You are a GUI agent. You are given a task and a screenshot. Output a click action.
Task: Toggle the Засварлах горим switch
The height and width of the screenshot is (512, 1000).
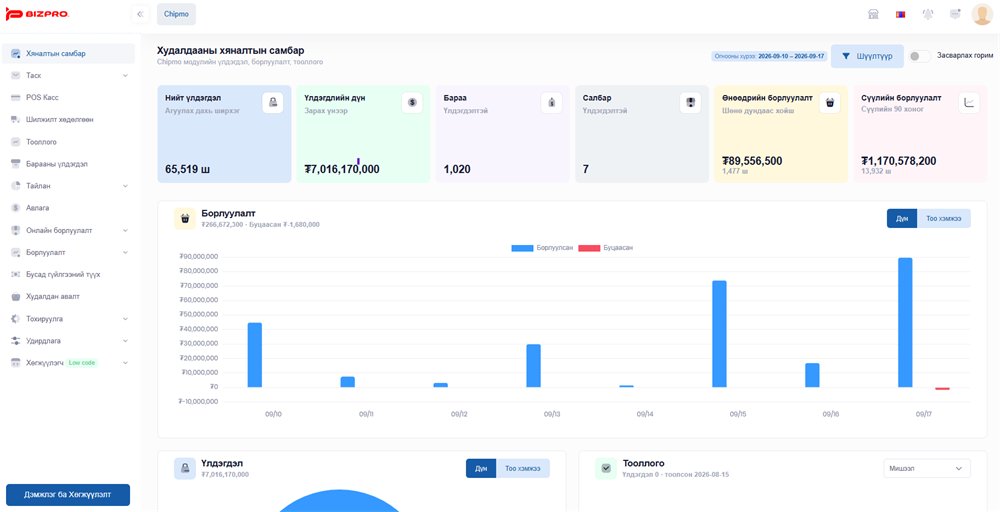tap(920, 56)
